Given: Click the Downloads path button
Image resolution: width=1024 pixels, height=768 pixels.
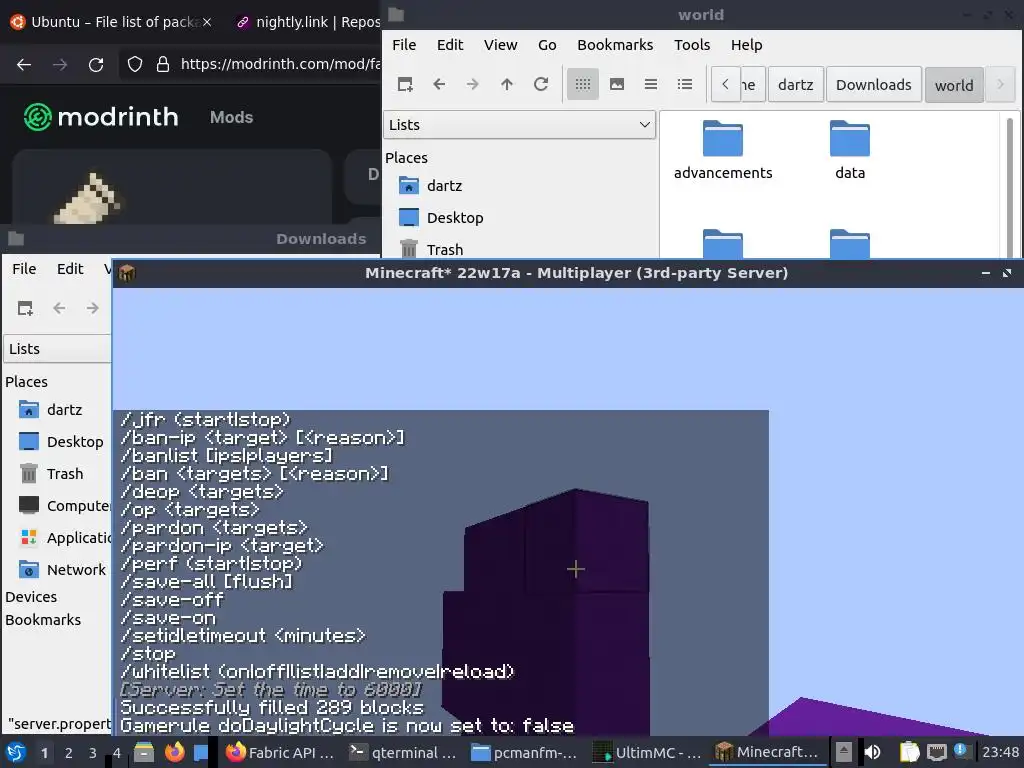Looking at the screenshot, I should tap(874, 85).
